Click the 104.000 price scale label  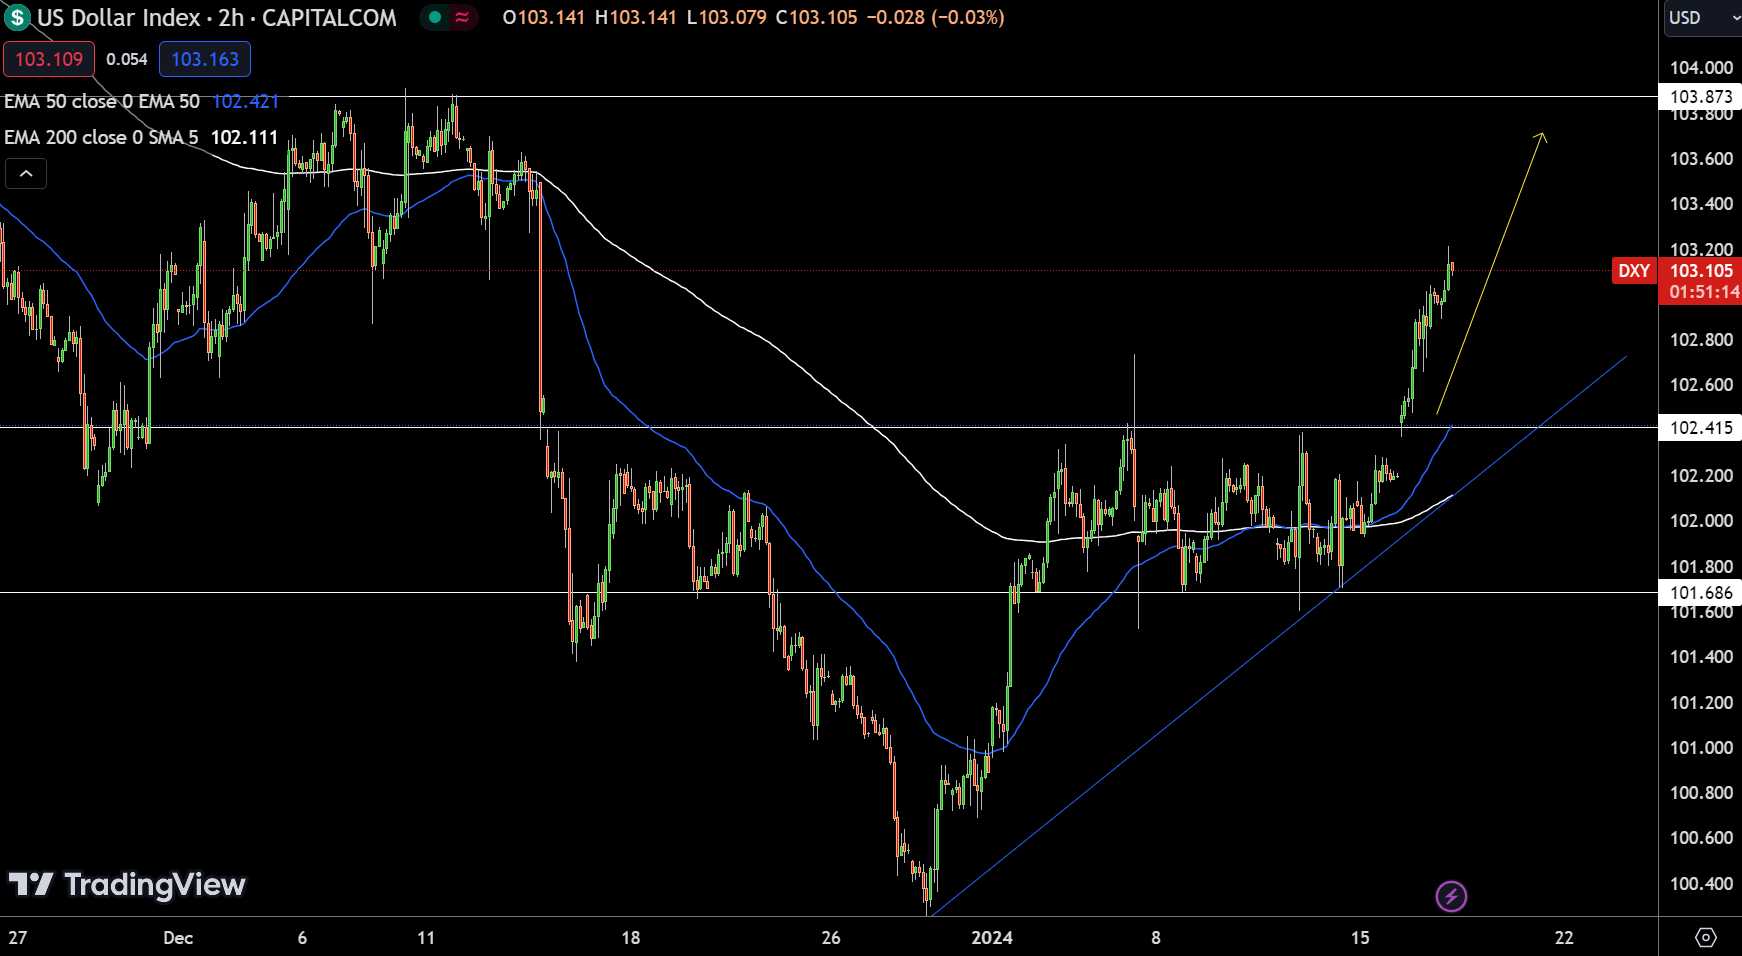click(x=1701, y=68)
